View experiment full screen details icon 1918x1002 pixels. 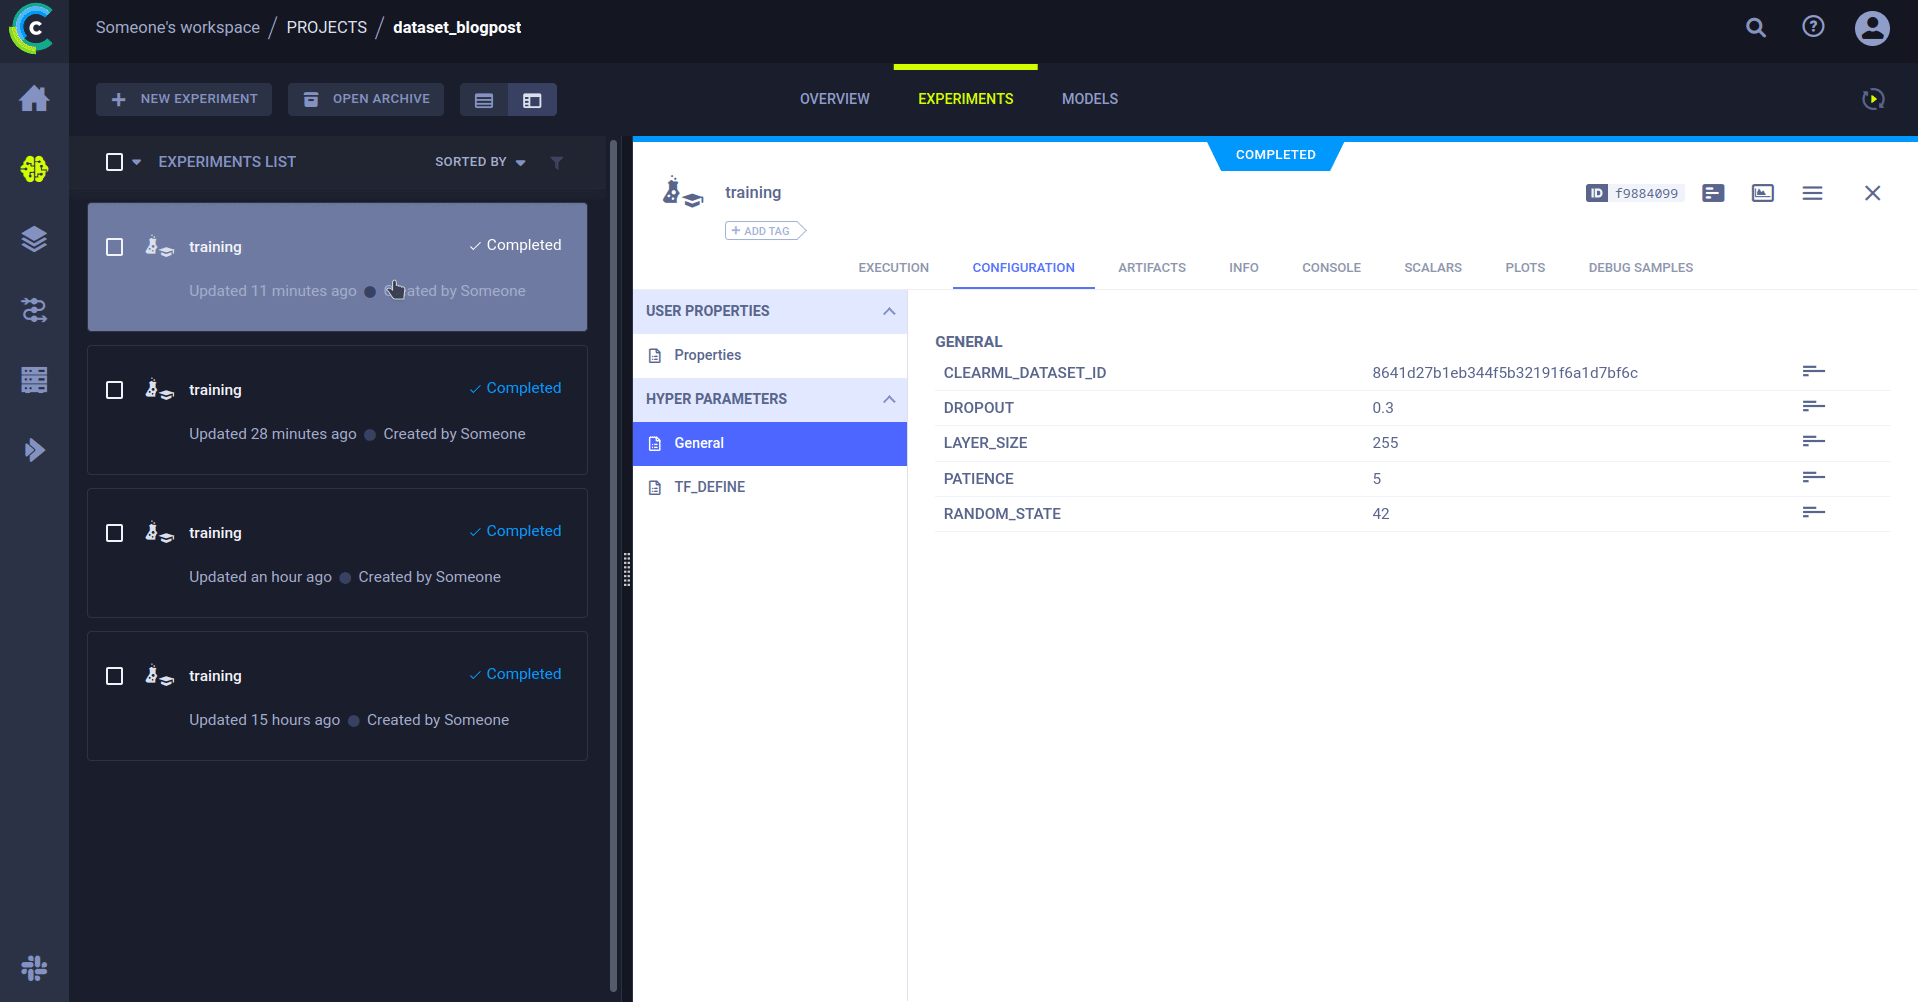[x=1763, y=193]
